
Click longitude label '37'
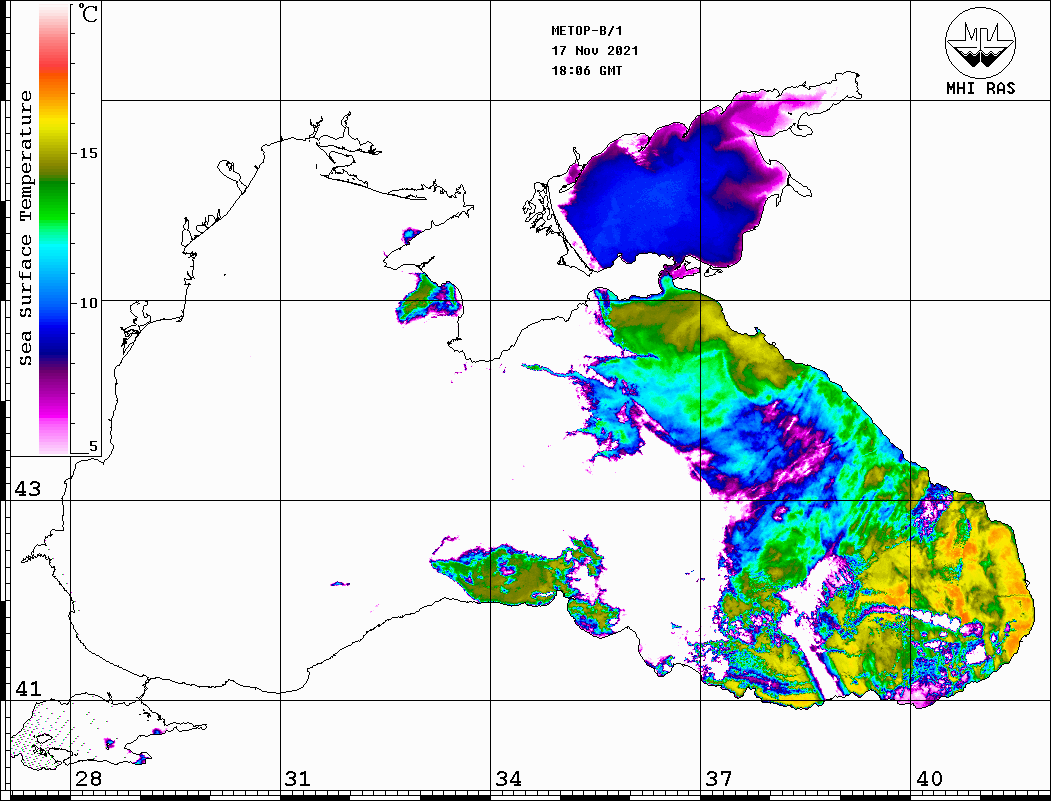[x=719, y=779]
